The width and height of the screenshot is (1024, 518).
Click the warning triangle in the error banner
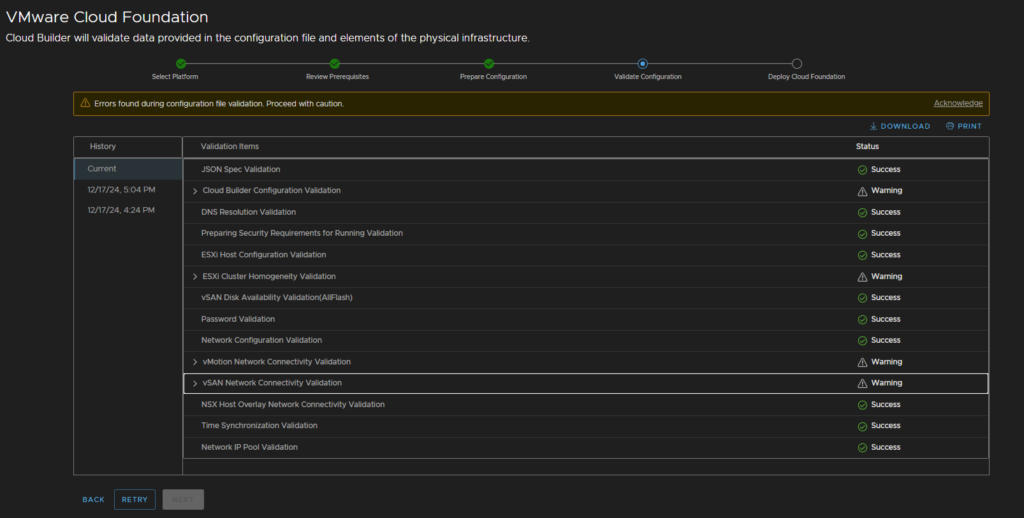[85, 103]
